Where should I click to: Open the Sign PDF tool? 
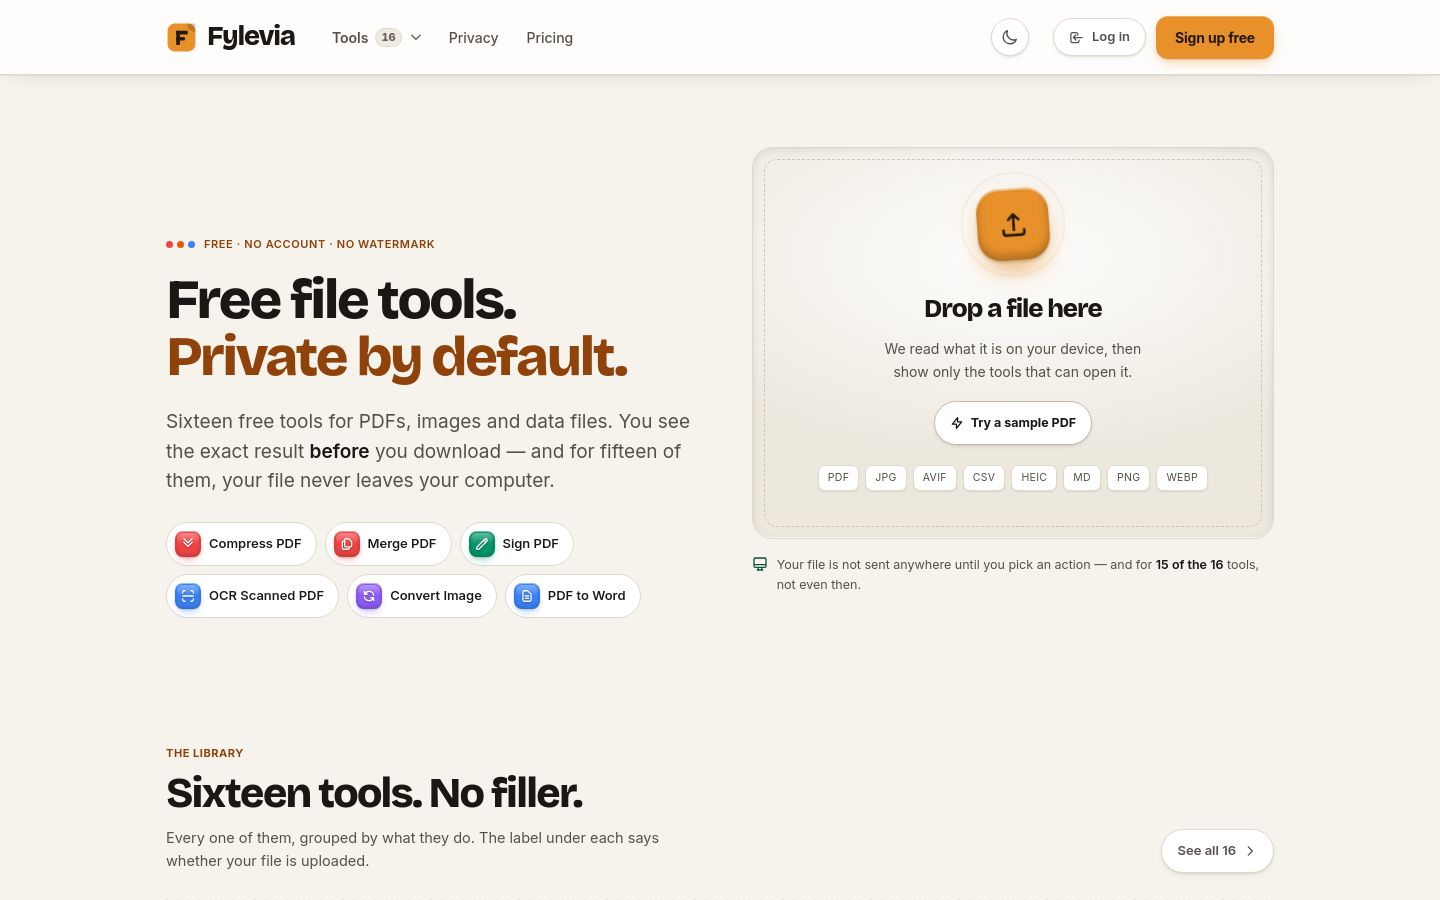click(x=517, y=544)
